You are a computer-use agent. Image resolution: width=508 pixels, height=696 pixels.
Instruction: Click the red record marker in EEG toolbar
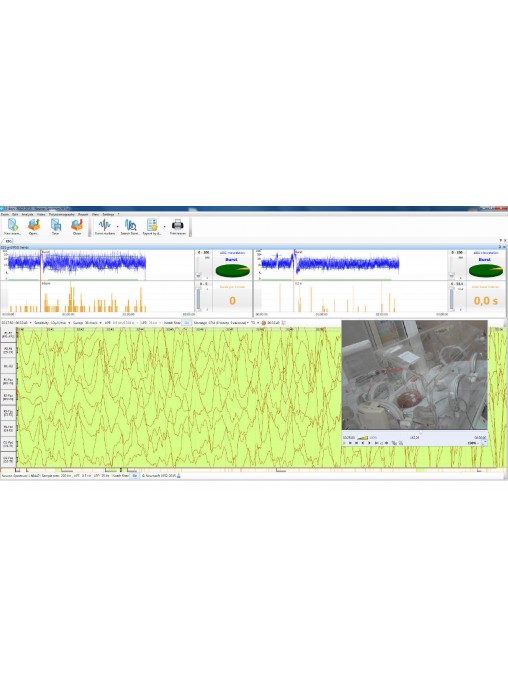[263, 323]
